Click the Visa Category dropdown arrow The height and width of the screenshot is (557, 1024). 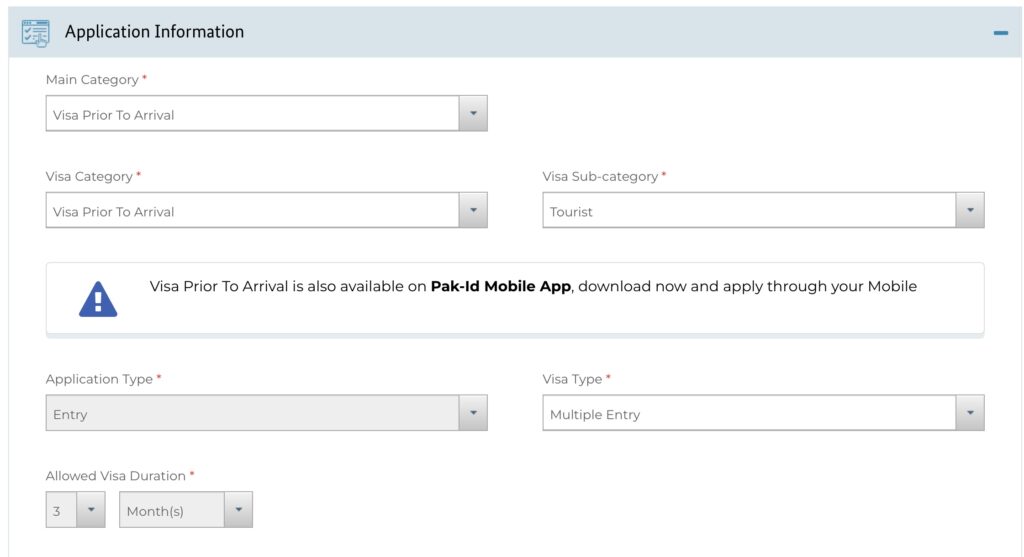pos(473,211)
